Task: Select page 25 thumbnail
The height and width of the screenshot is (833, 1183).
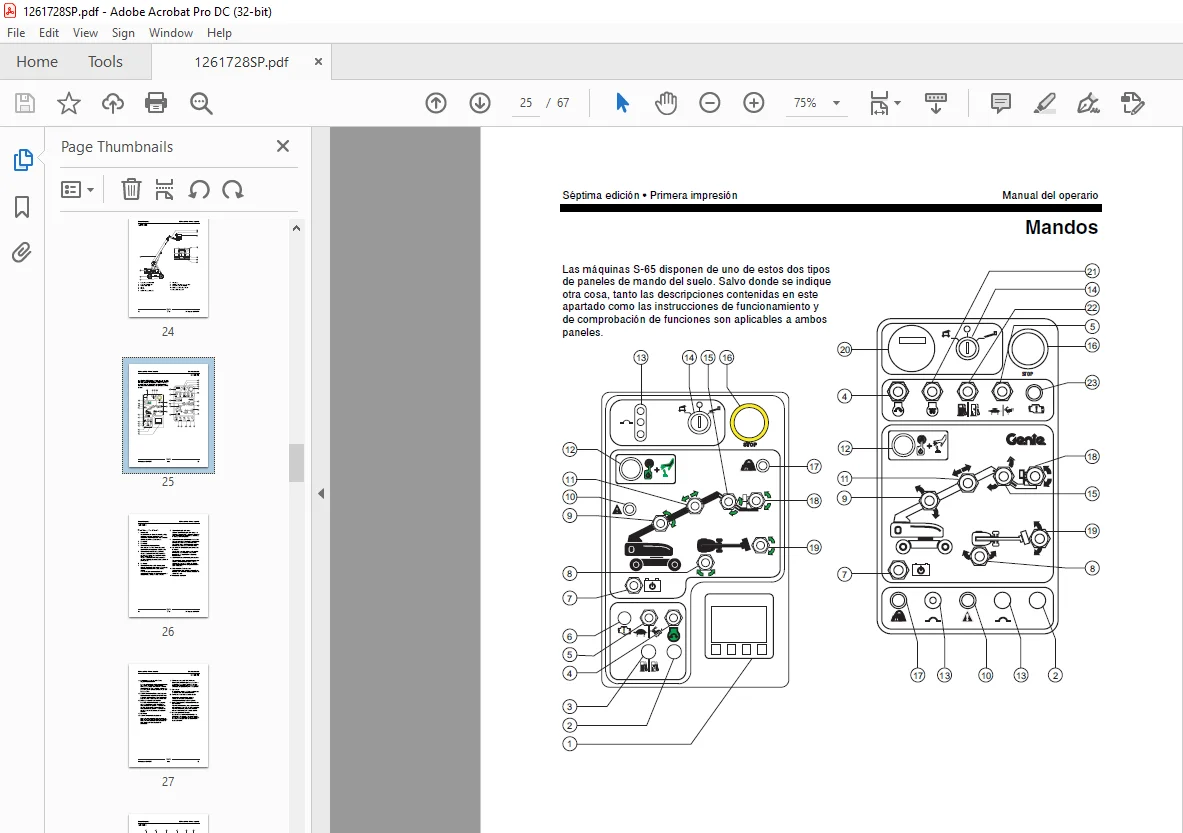Action: coord(168,416)
